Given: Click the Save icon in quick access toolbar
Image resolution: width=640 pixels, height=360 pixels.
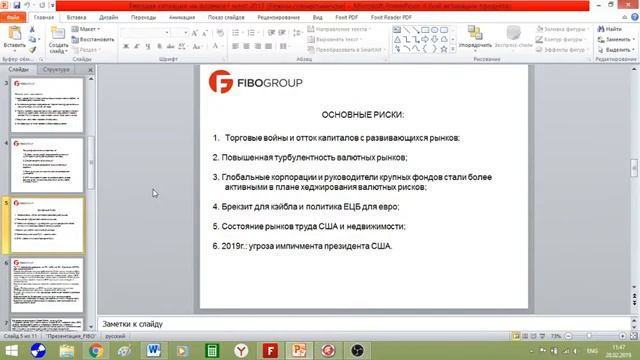Looking at the screenshot, I should pyautogui.click(x=16, y=5).
